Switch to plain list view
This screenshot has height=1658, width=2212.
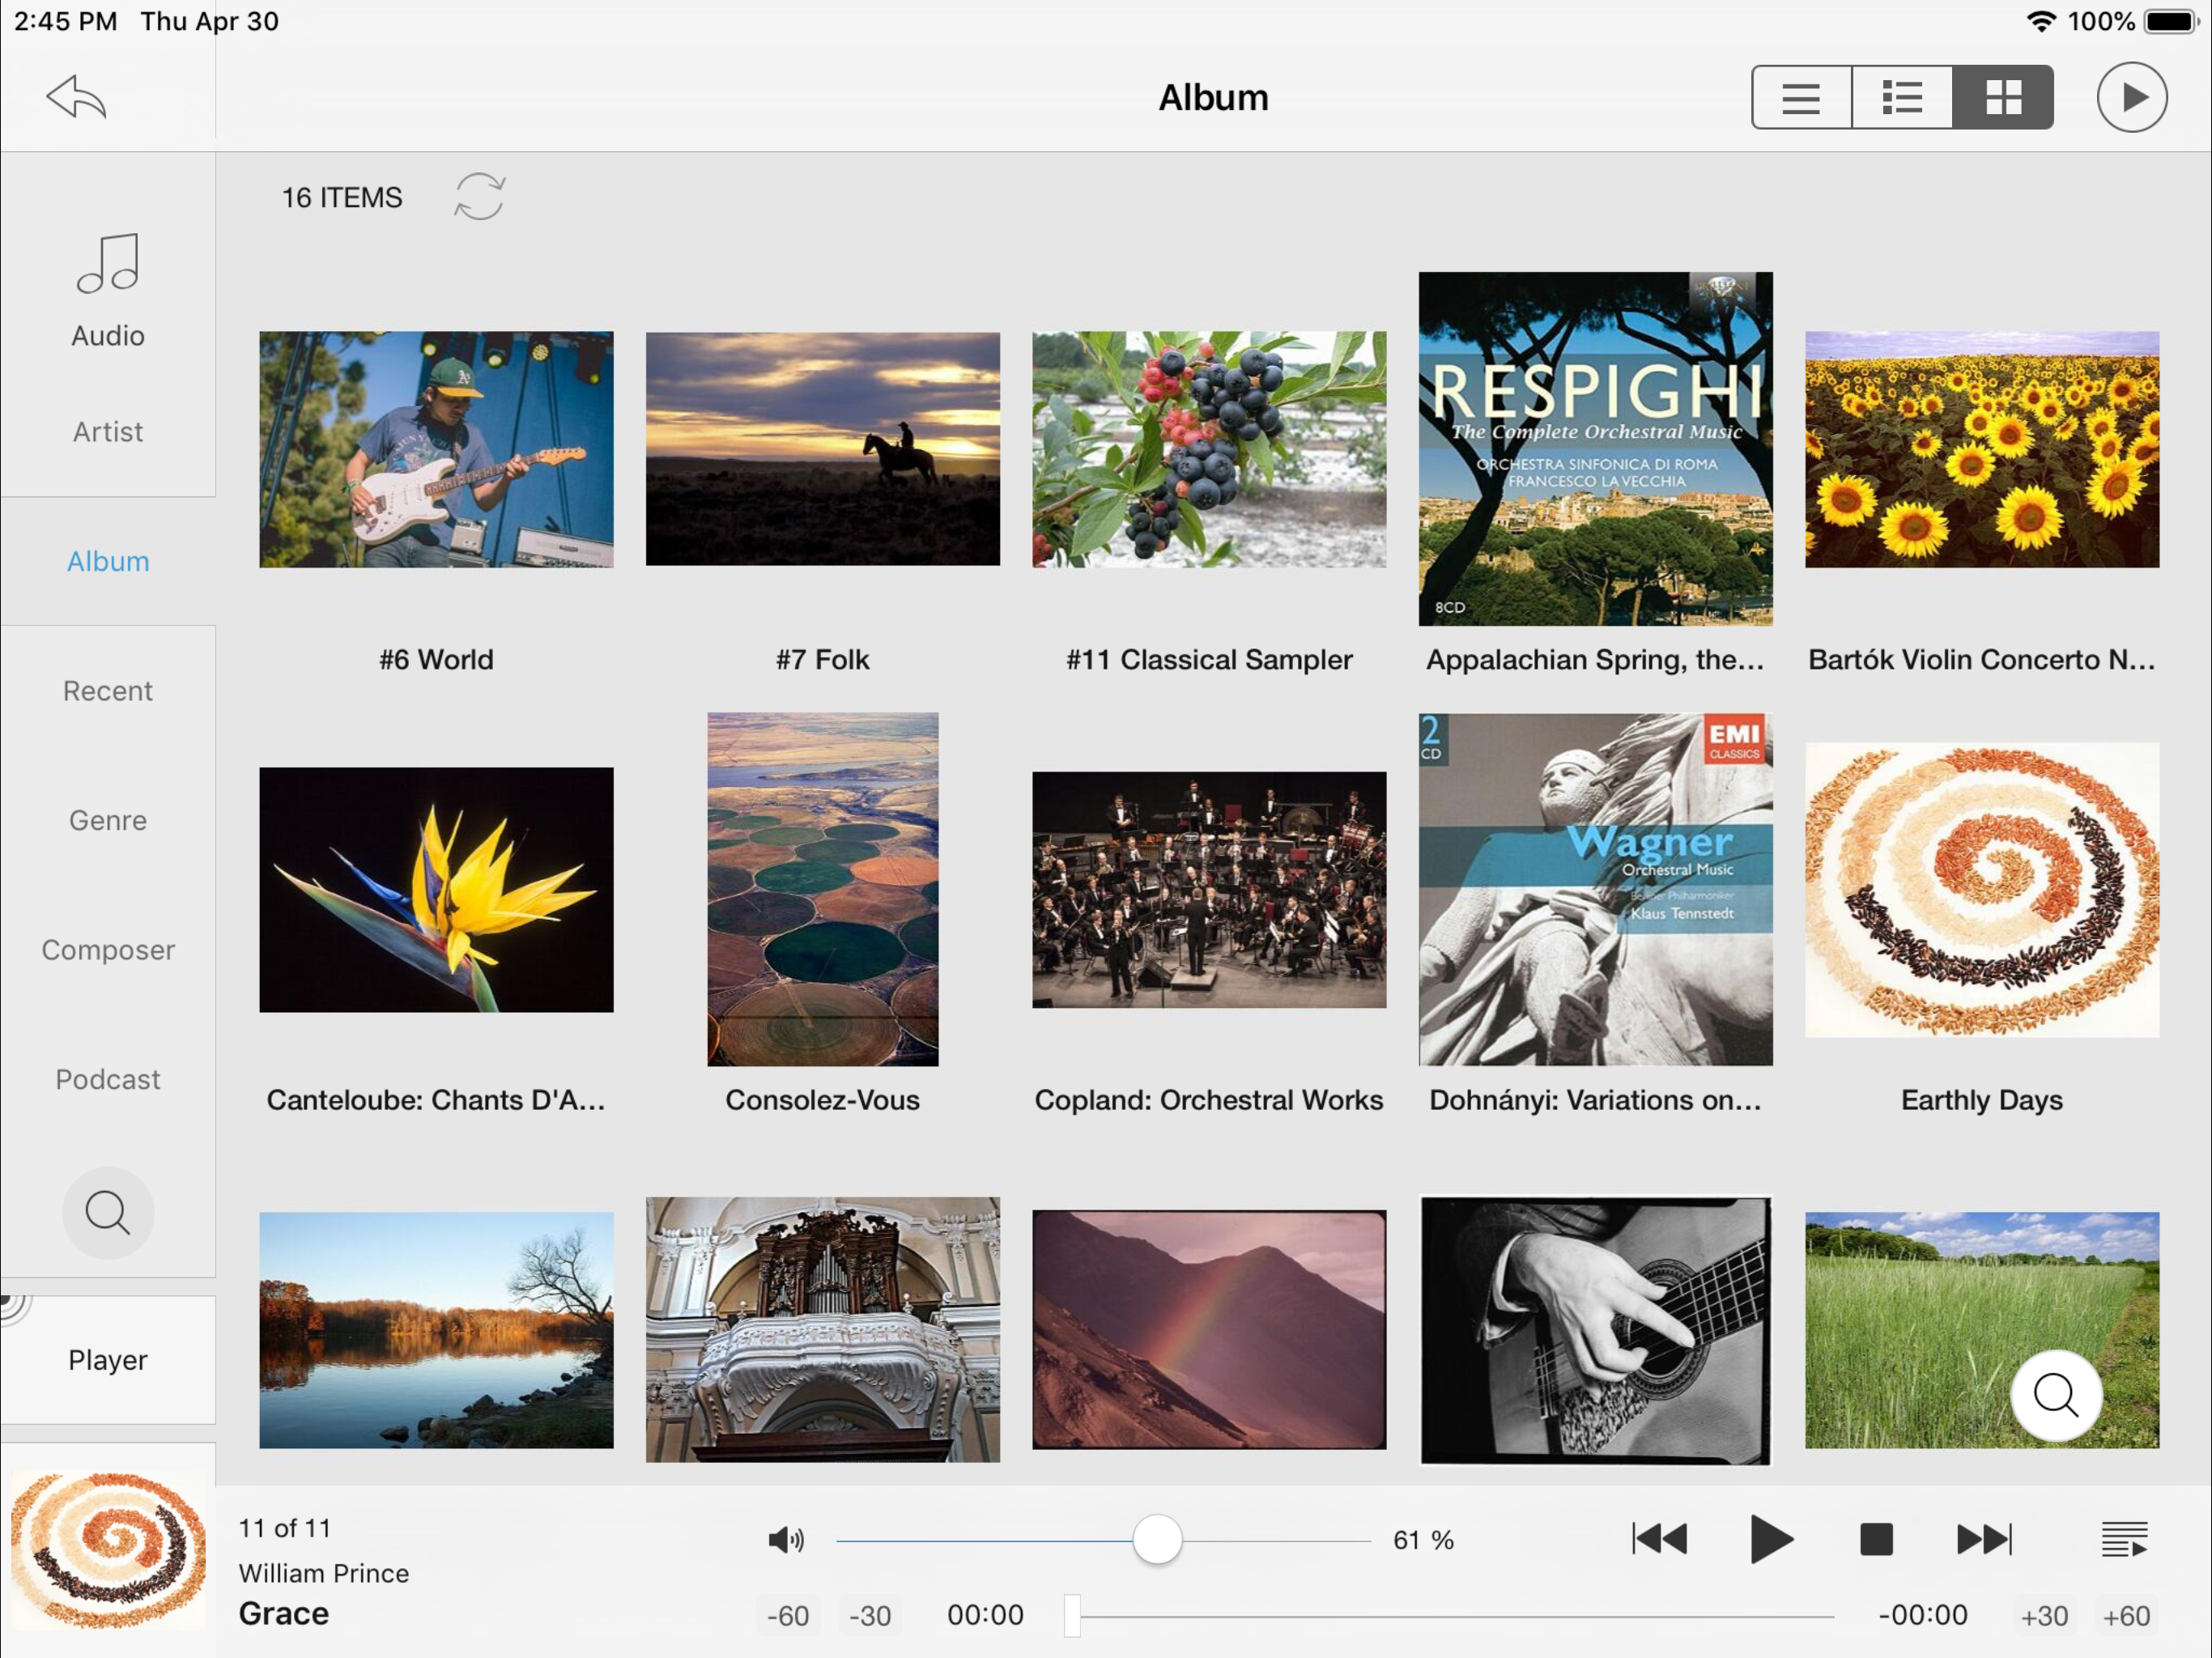1801,98
